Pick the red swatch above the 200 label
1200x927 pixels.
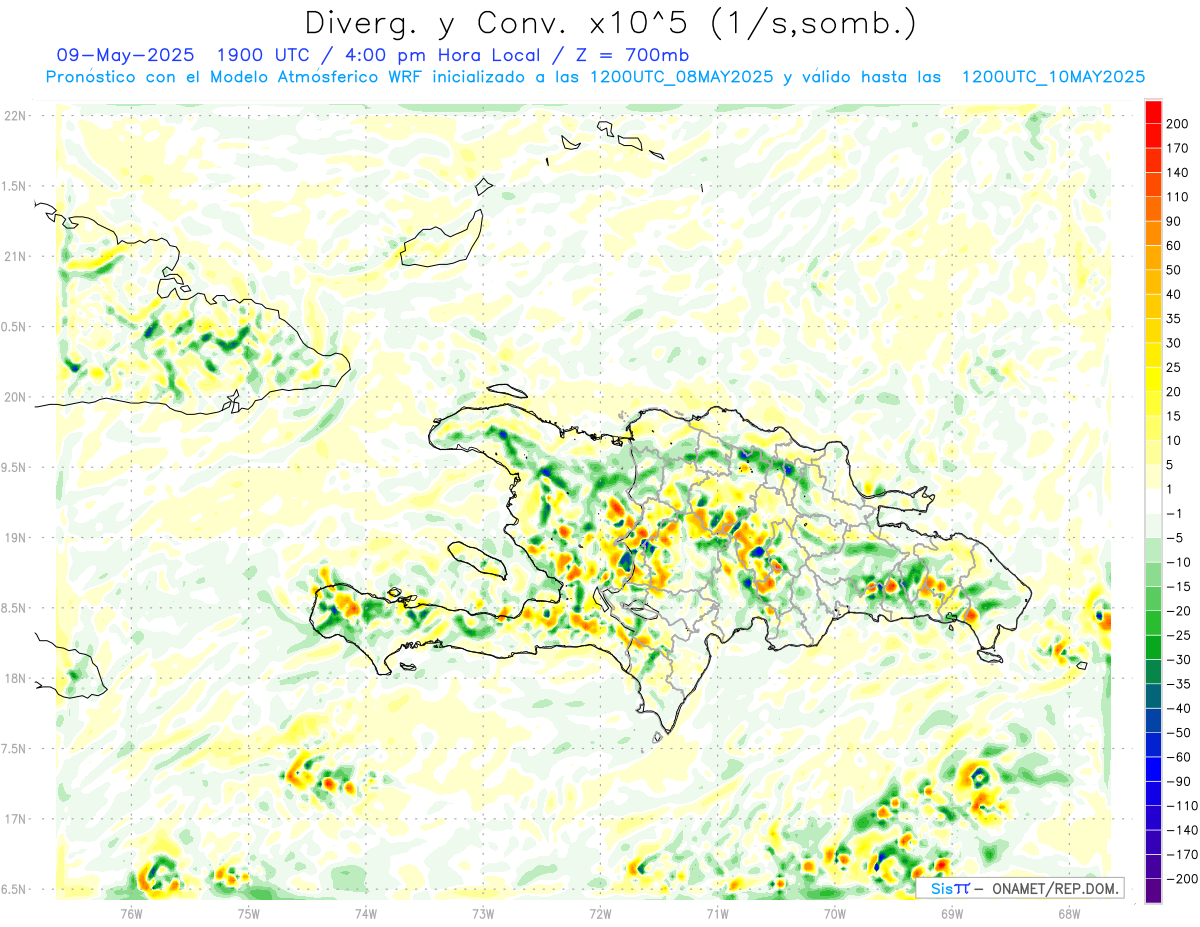1153,111
